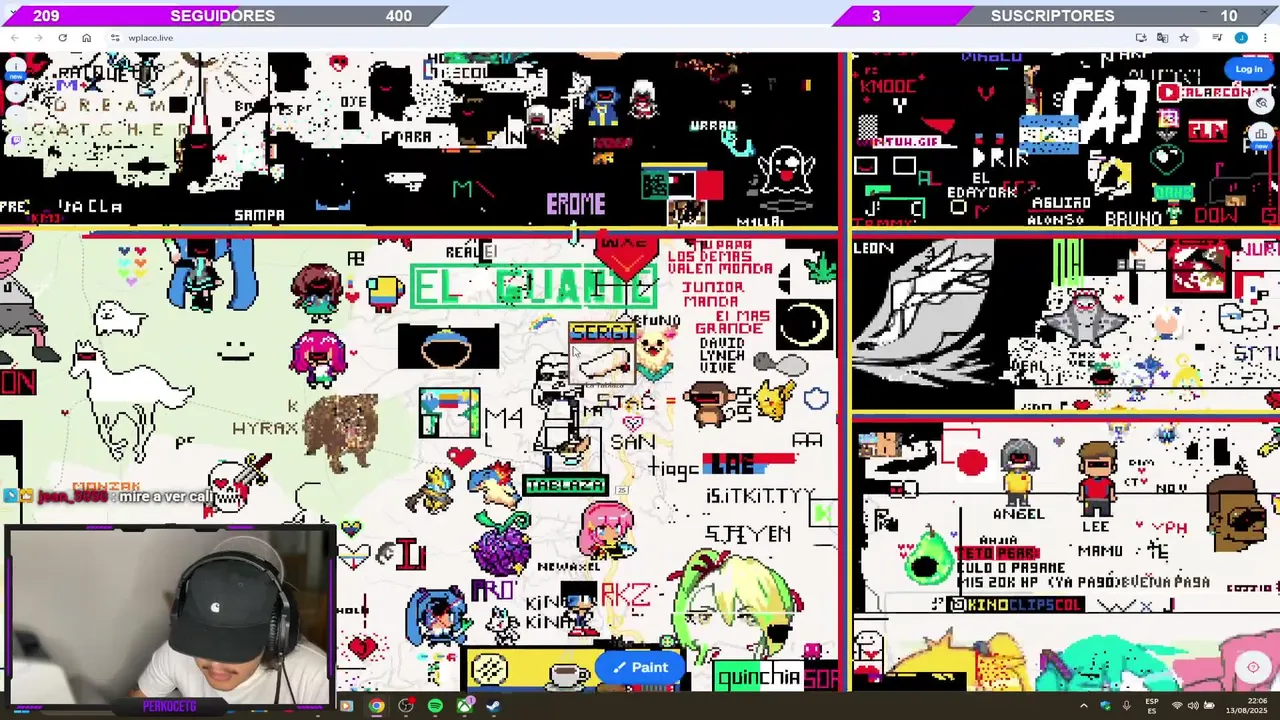Viewport: 1280px width, 720px height.
Task: Click the LEON text above white artwork
Action: click(x=874, y=248)
